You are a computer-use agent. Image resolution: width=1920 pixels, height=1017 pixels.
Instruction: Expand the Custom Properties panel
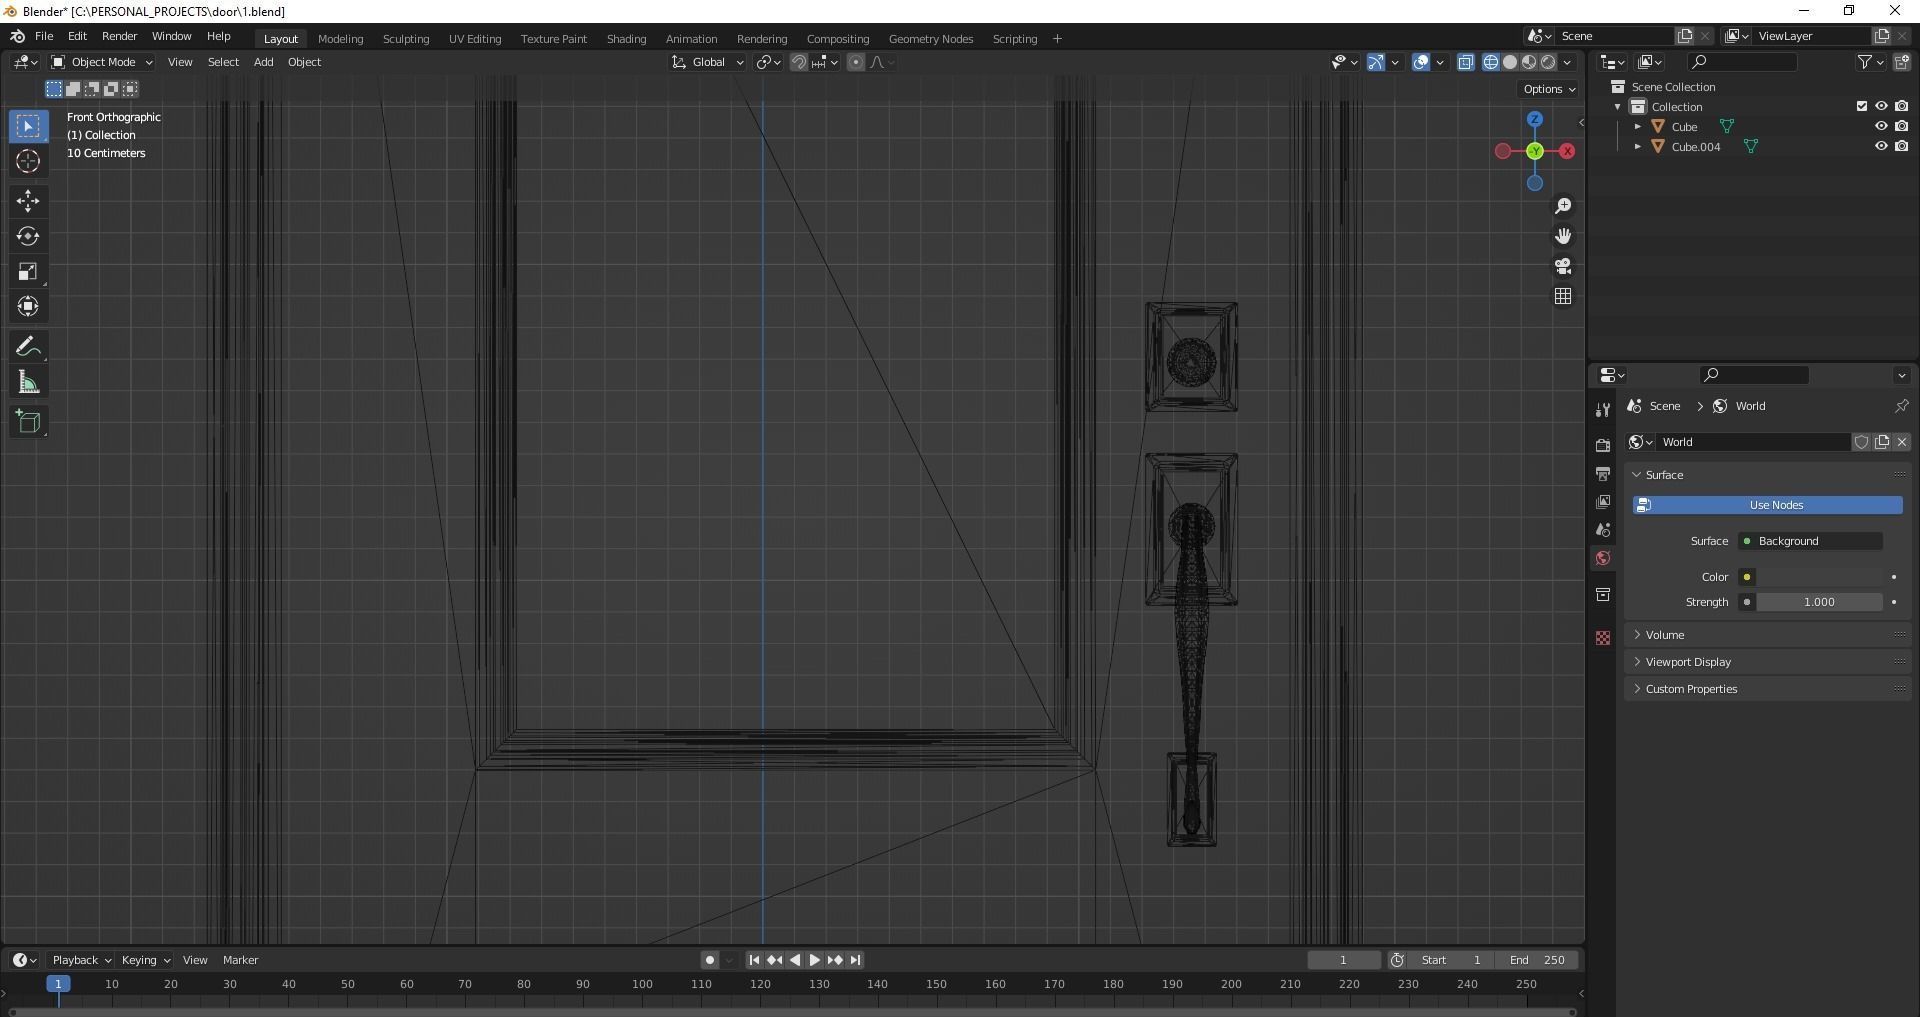point(1768,689)
